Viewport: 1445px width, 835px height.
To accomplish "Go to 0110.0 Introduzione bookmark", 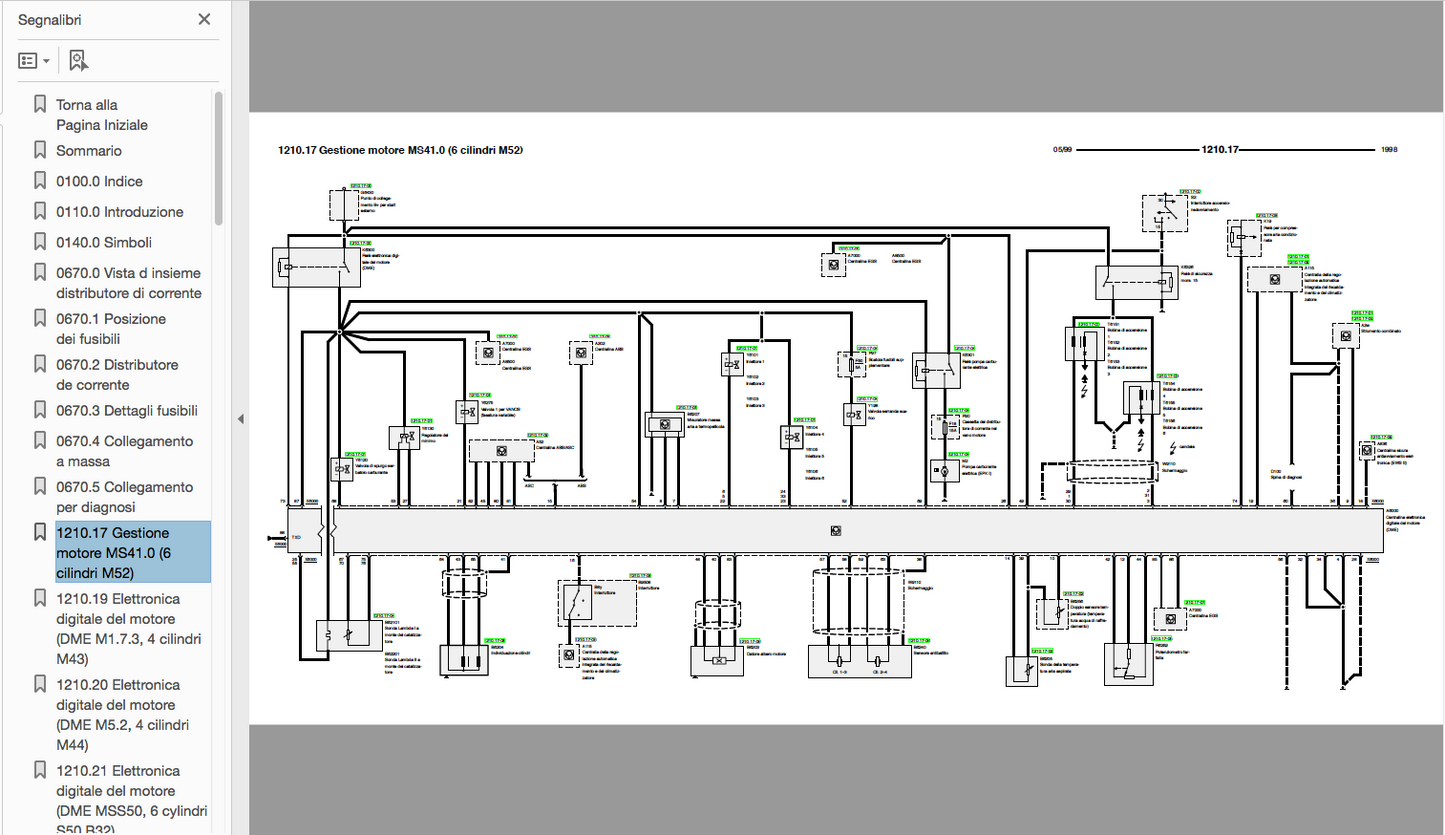I will [x=119, y=212].
